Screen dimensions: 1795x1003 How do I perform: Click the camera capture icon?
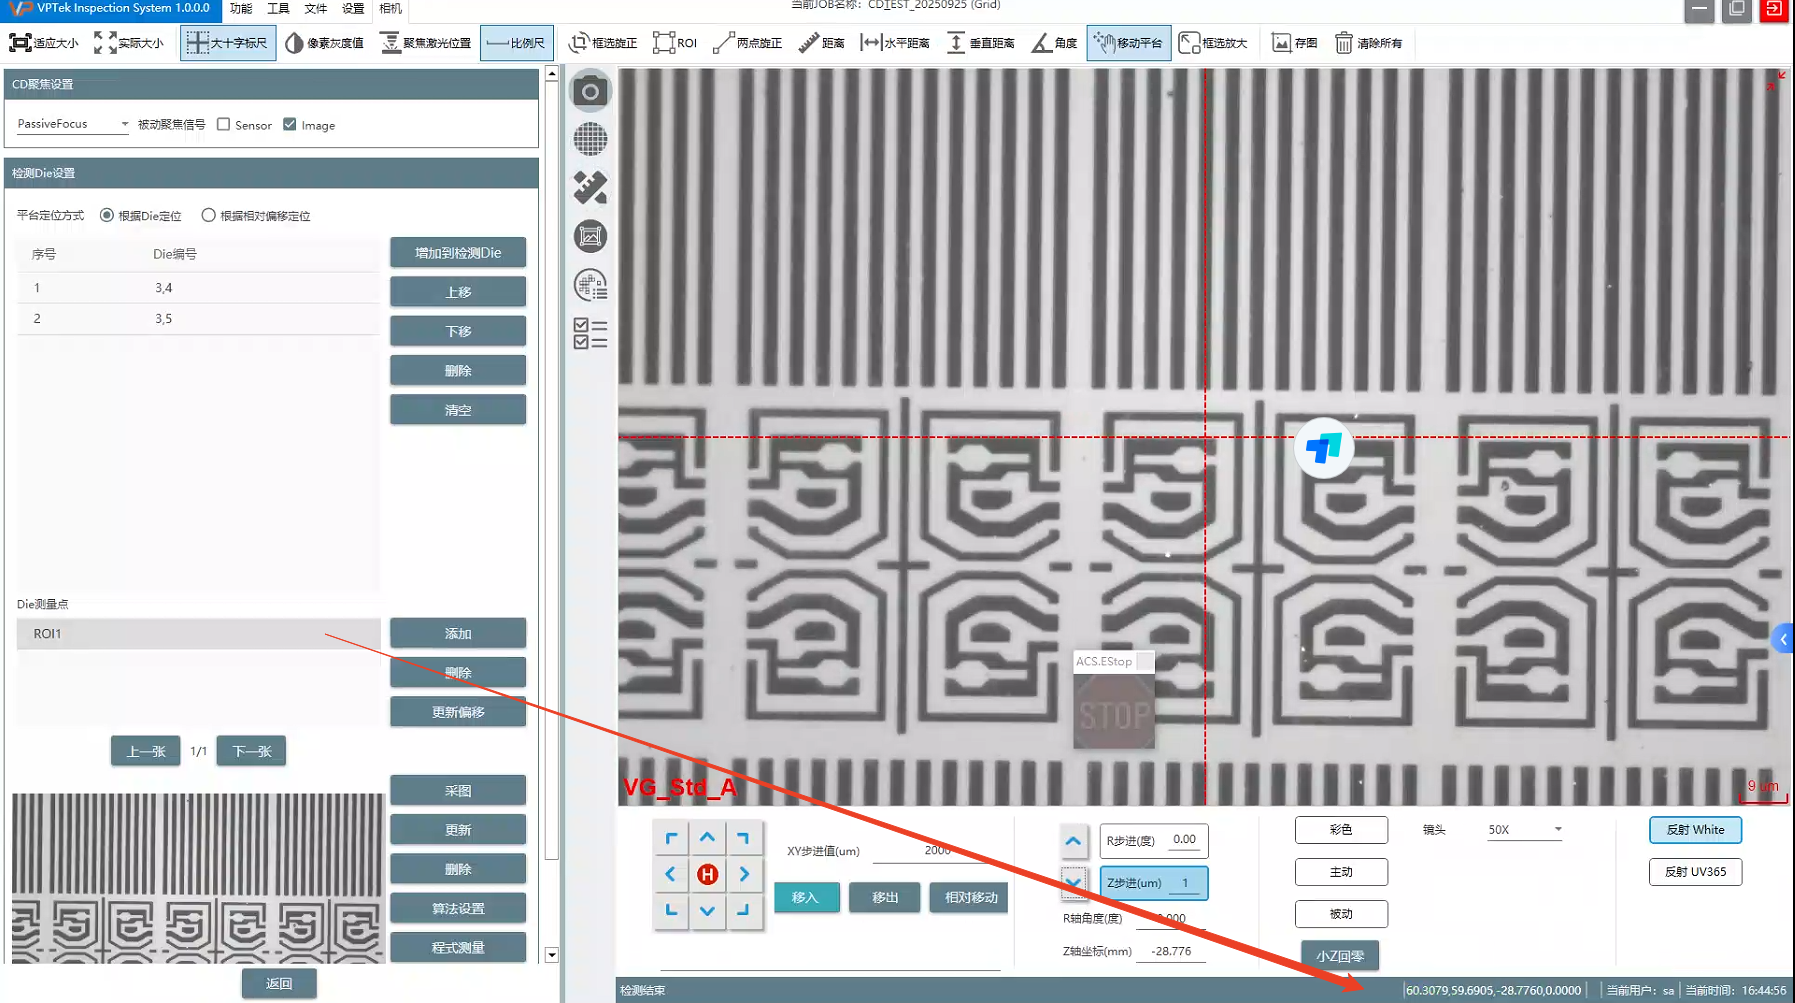pos(590,92)
